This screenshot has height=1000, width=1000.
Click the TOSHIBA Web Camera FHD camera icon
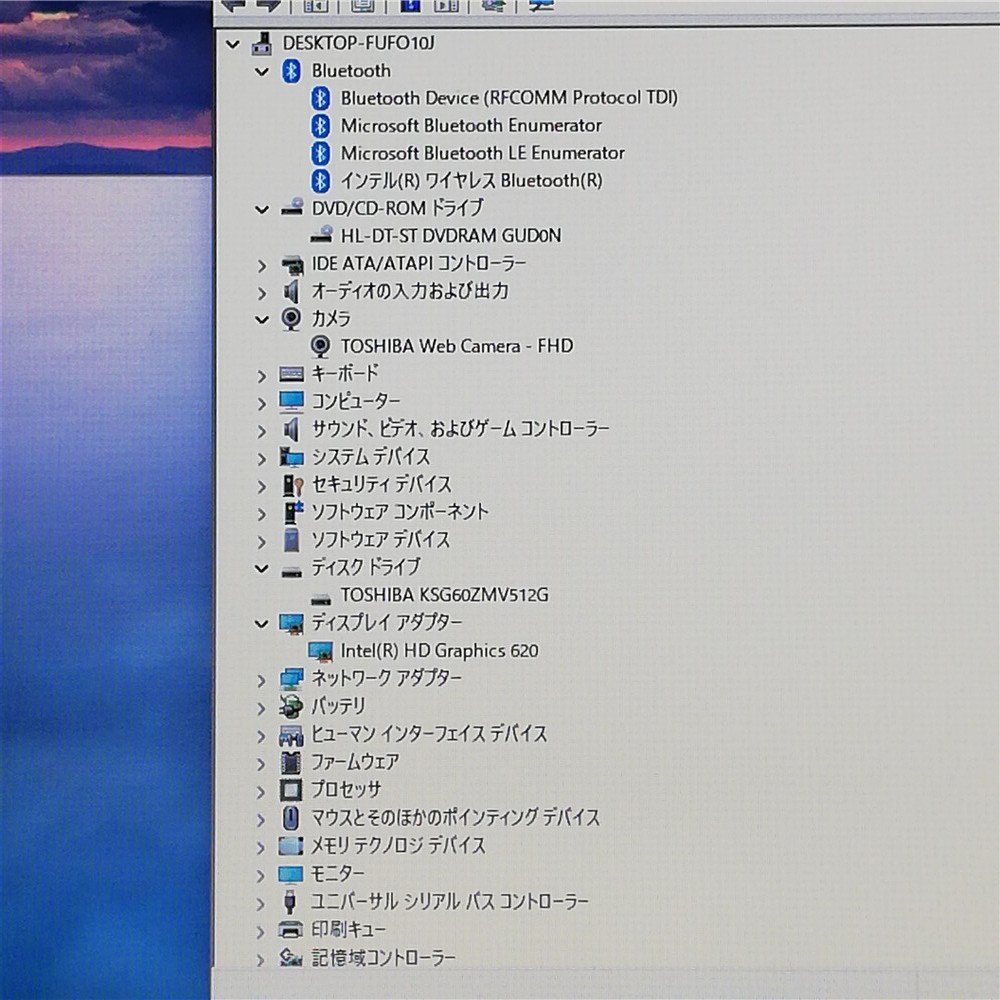320,346
